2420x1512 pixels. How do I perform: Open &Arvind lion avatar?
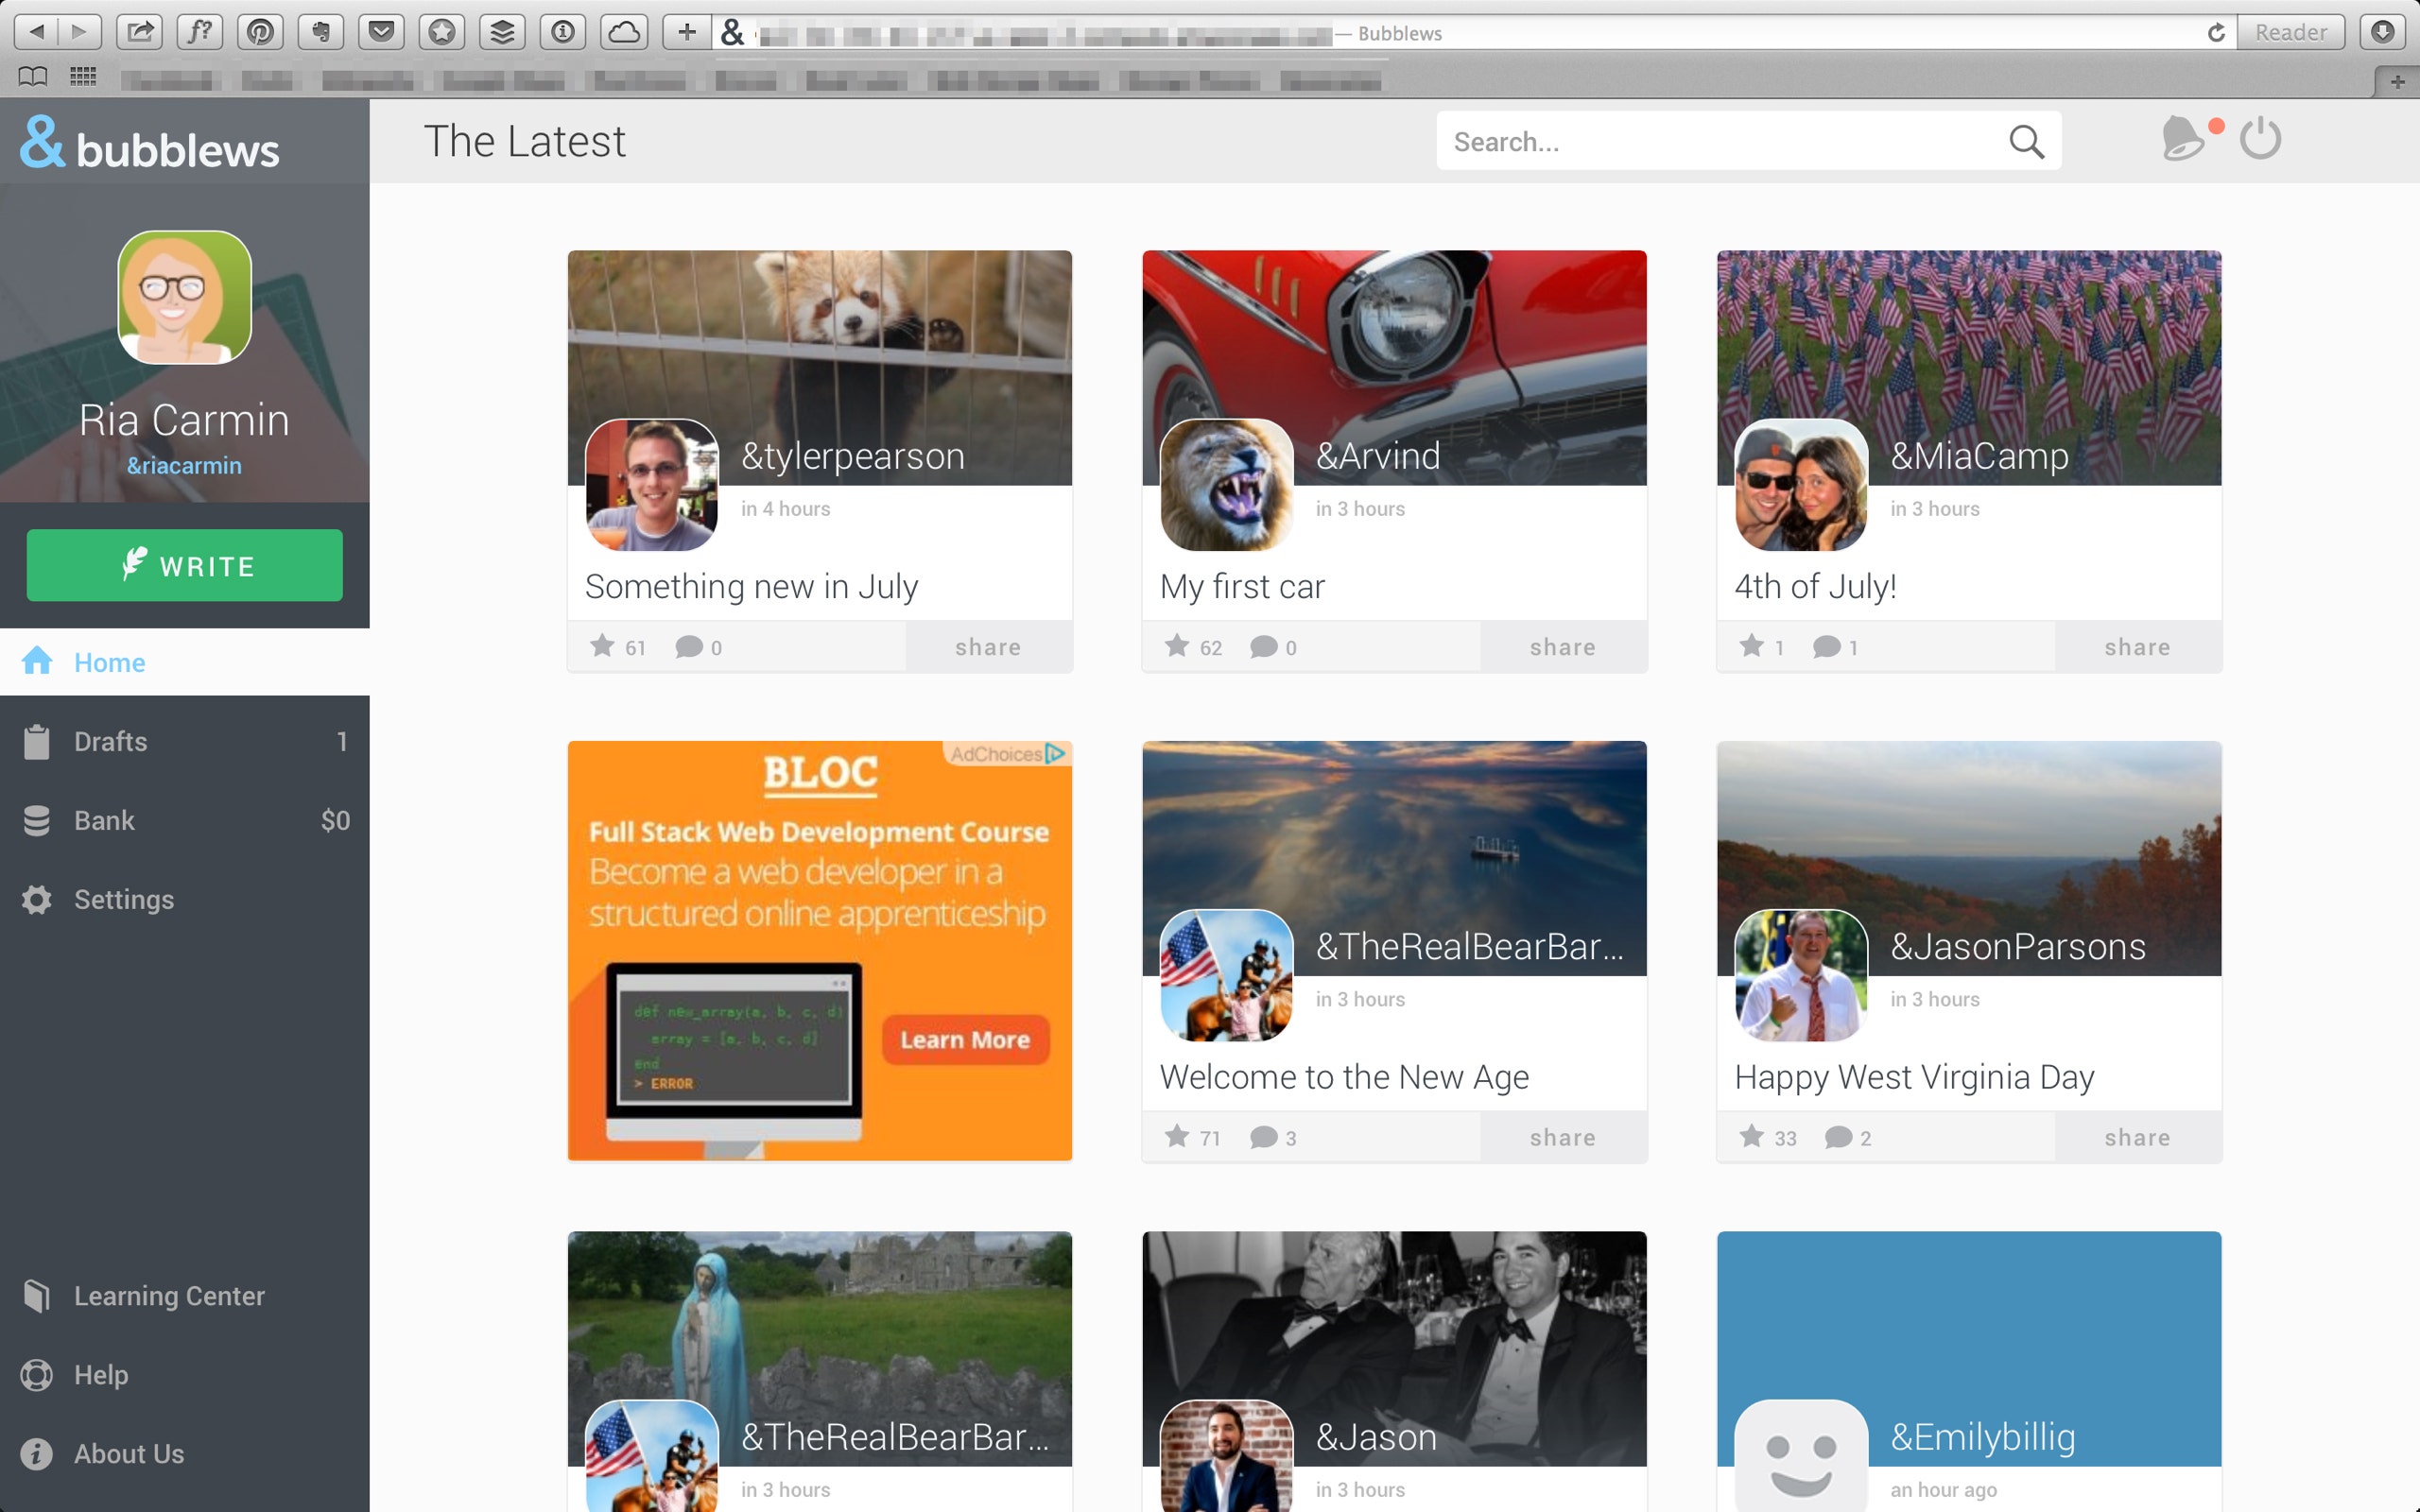(x=1227, y=485)
